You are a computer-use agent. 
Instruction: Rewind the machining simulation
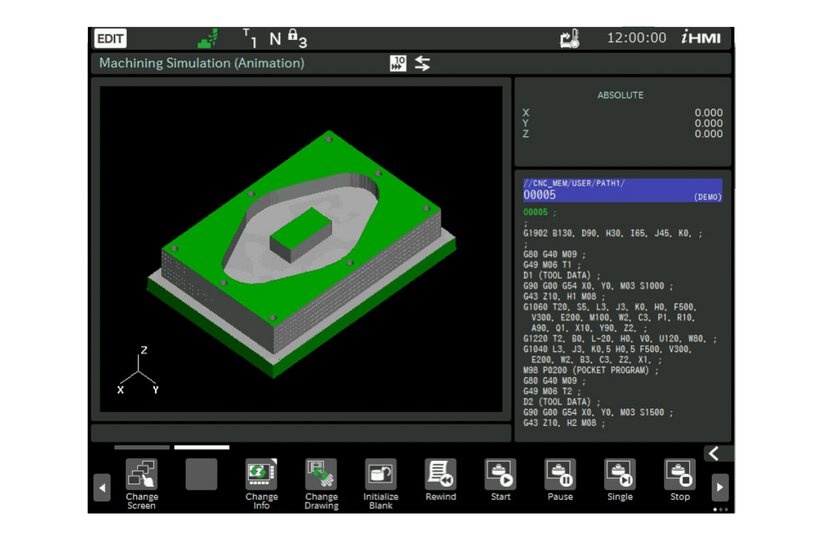point(440,475)
